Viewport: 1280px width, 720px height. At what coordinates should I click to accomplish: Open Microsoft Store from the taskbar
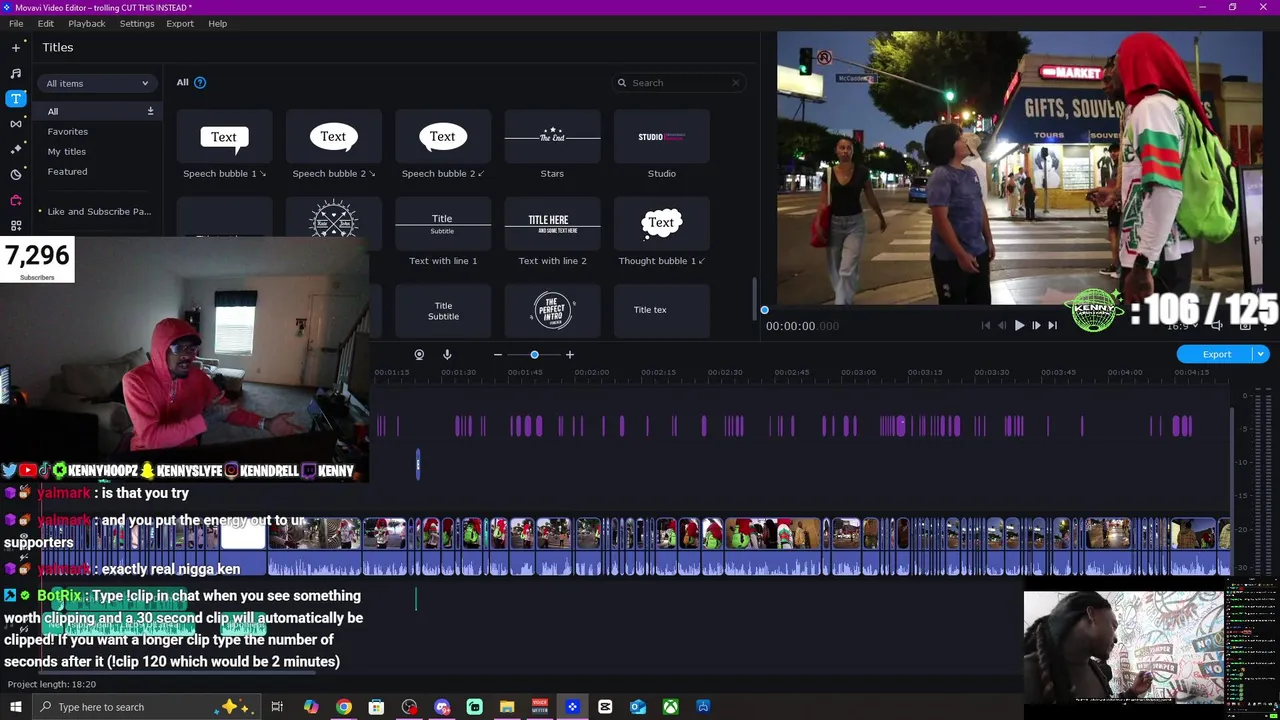pyautogui.click(x=376, y=707)
